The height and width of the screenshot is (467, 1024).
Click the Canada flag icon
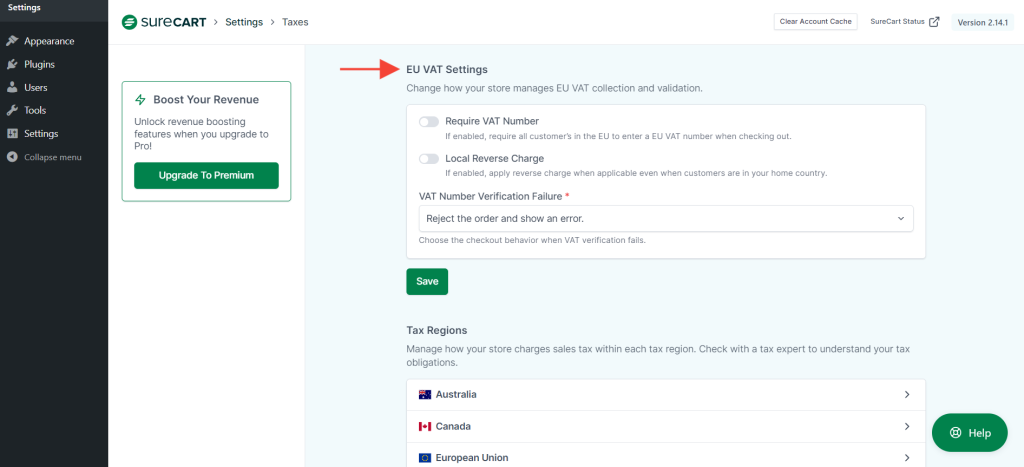click(425, 427)
